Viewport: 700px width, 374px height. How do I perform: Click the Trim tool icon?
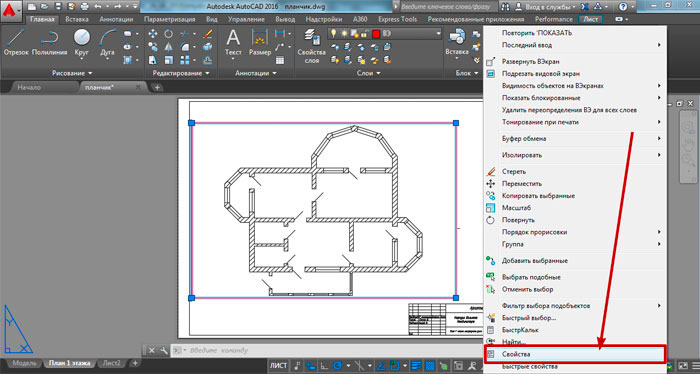tap(184, 33)
